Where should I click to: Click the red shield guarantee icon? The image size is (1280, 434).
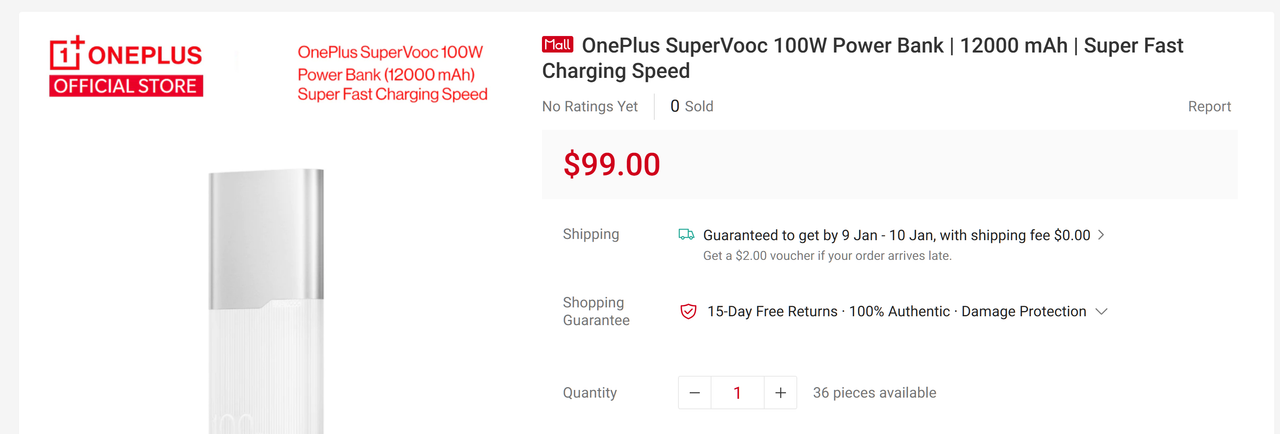click(x=688, y=312)
